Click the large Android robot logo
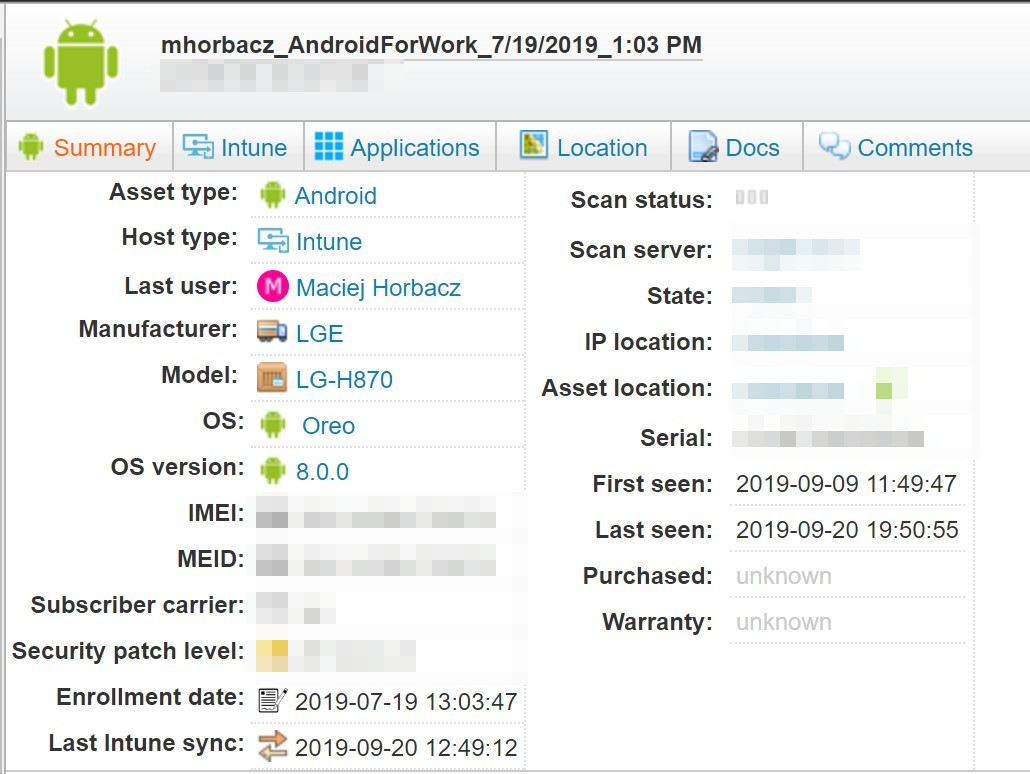The height and width of the screenshot is (774, 1030). 81,63
